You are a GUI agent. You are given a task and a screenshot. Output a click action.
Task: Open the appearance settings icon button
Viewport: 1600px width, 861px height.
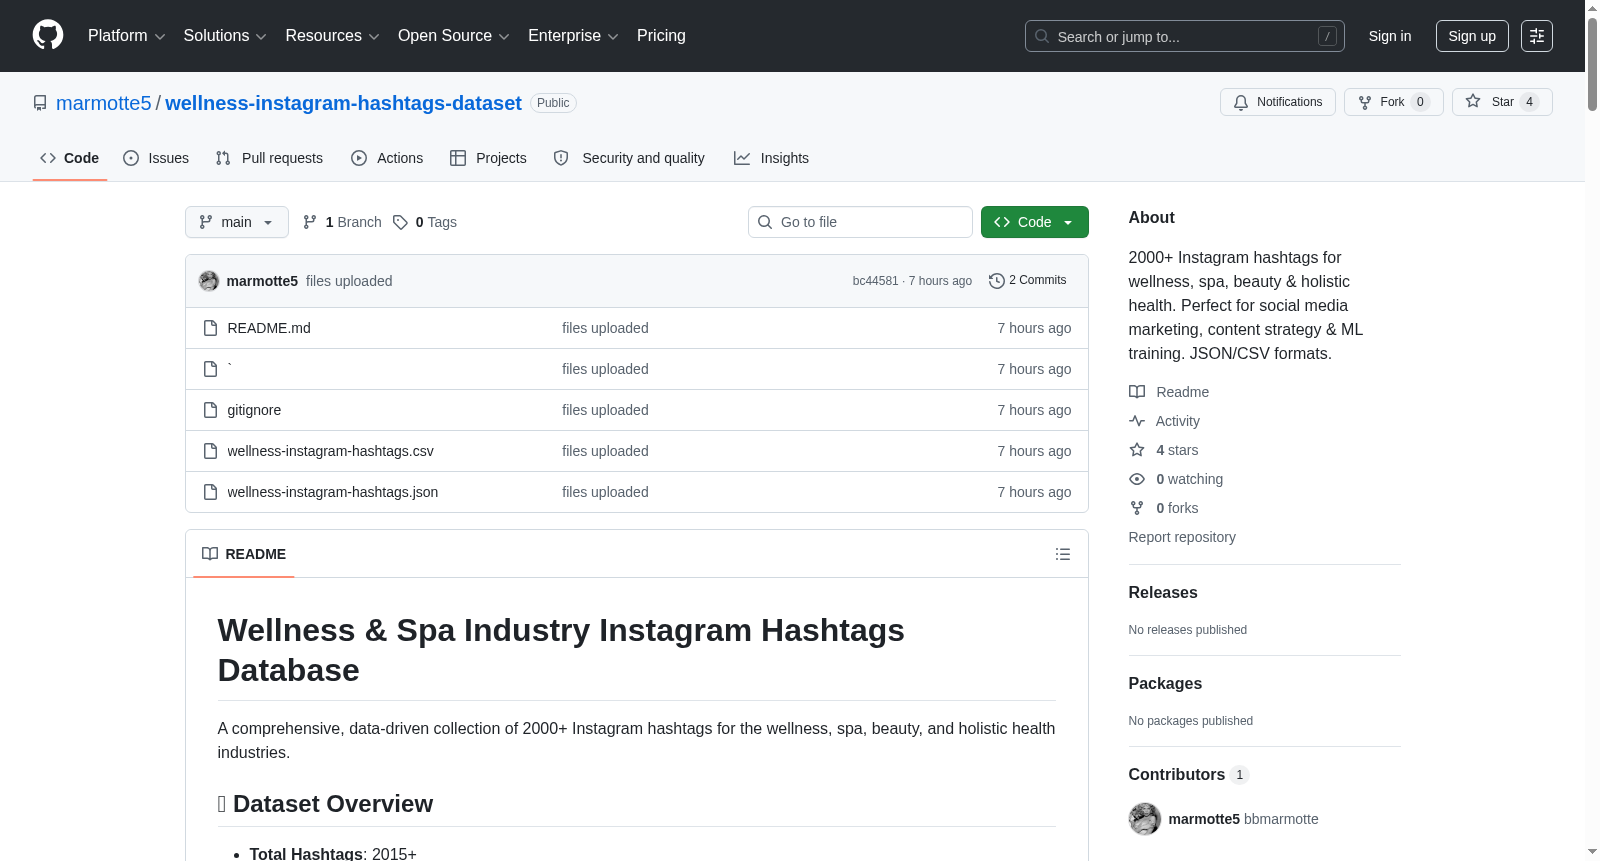pos(1537,36)
